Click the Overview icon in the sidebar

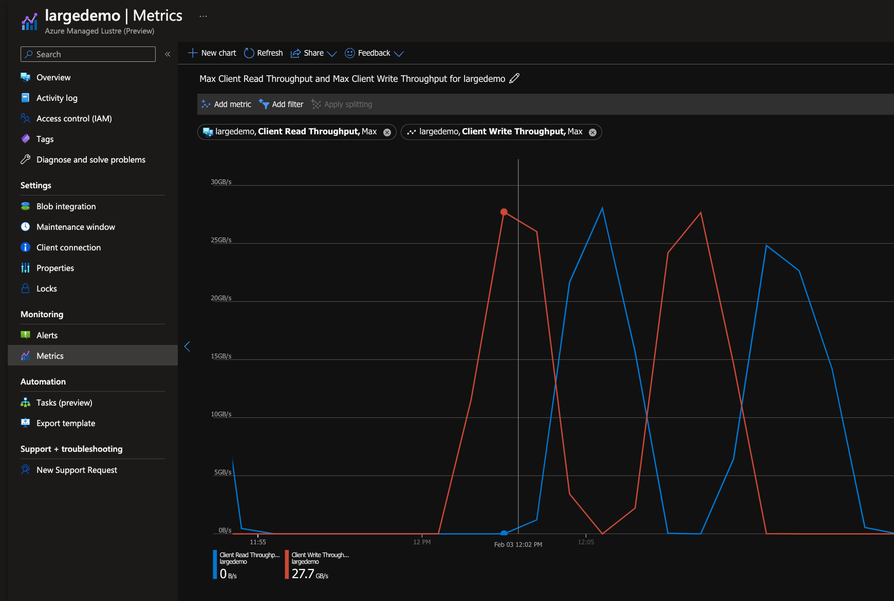[25, 78]
